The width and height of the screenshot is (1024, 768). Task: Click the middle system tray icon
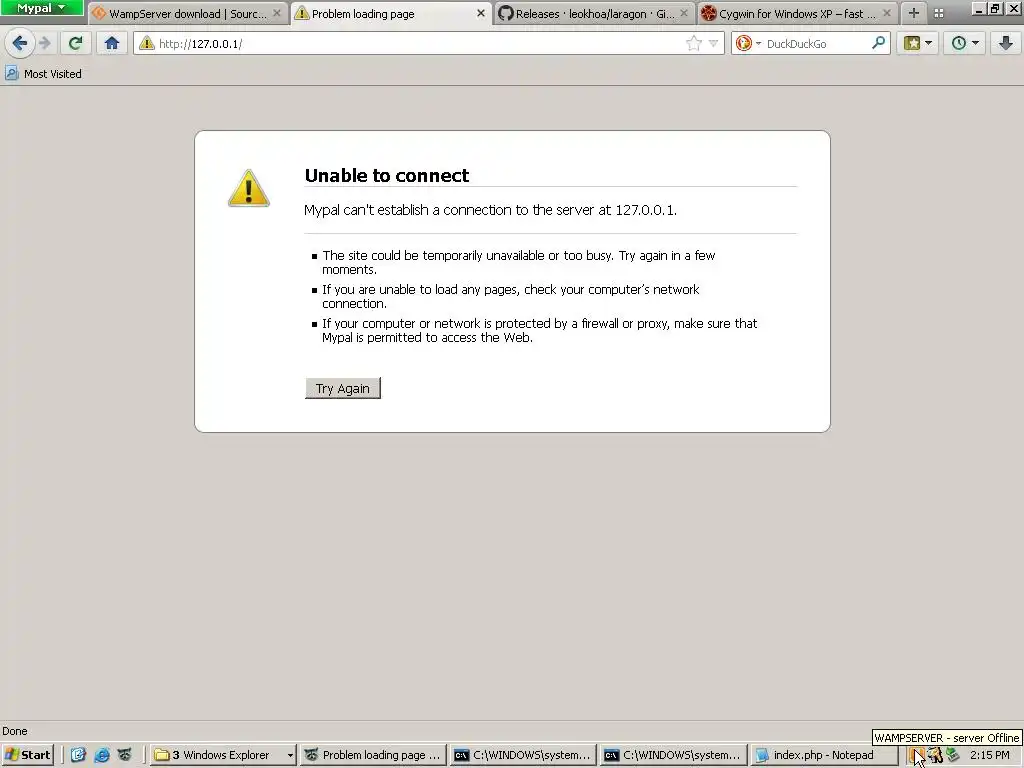tap(935, 755)
